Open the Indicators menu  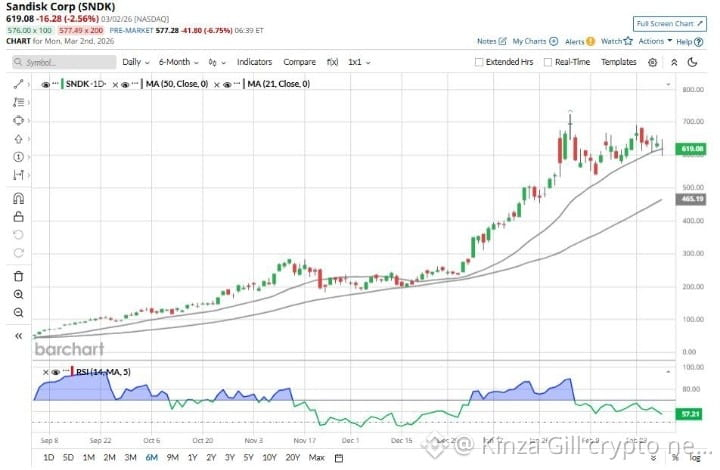(254, 62)
